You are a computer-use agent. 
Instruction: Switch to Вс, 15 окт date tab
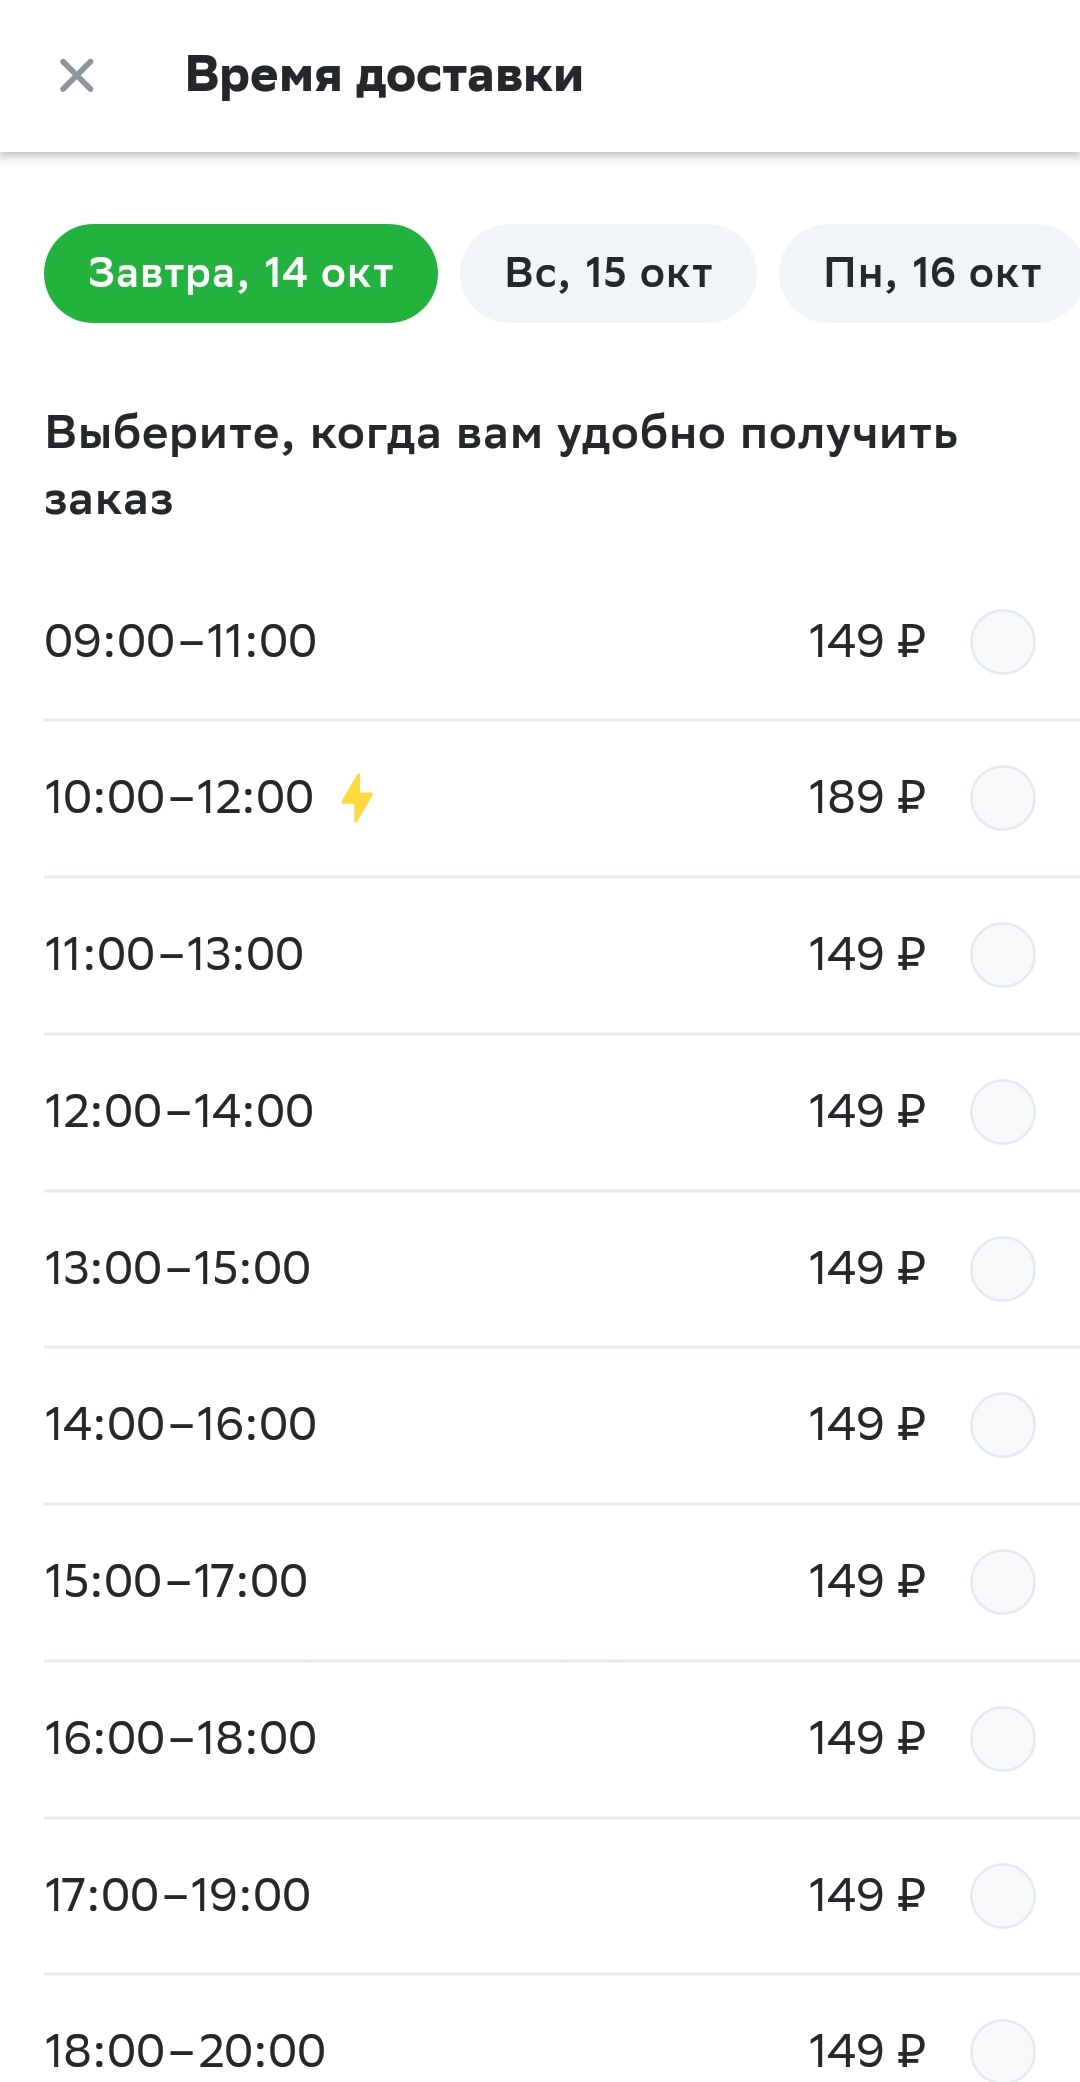tap(608, 273)
